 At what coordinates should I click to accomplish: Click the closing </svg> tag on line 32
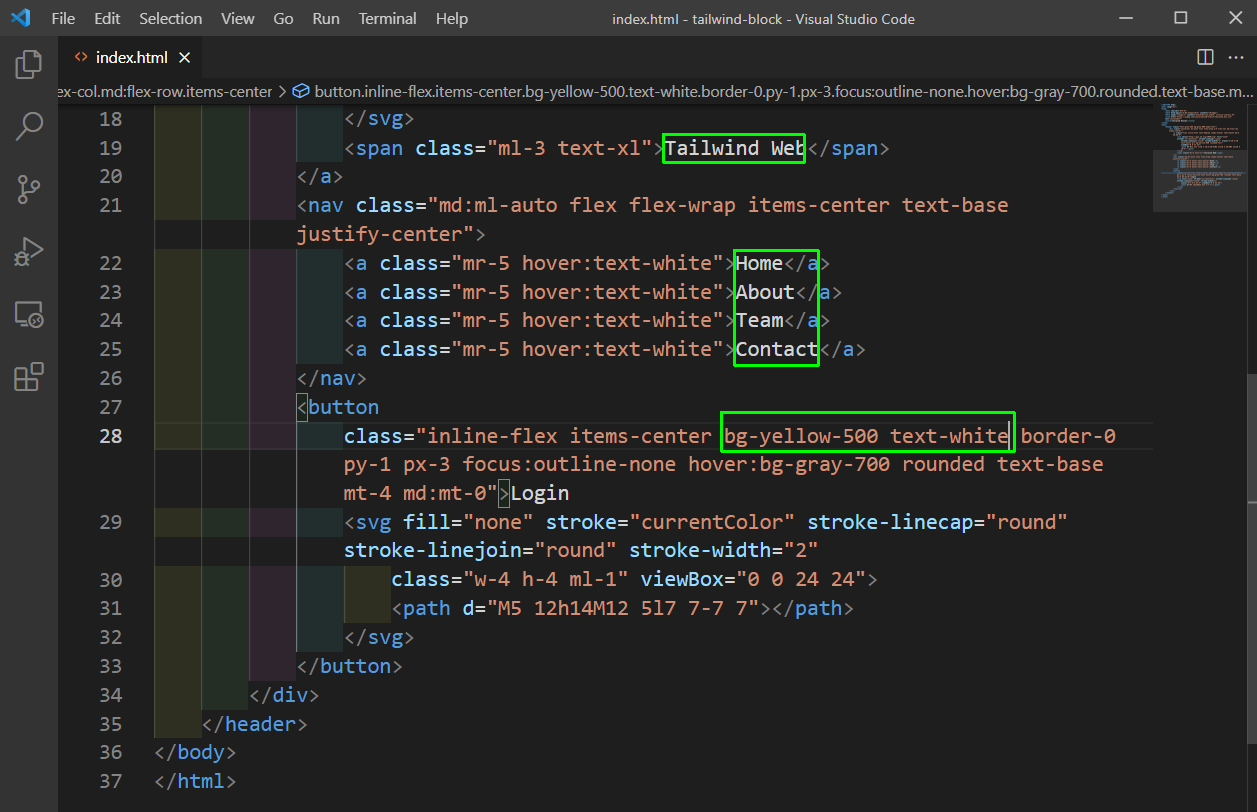(x=379, y=638)
